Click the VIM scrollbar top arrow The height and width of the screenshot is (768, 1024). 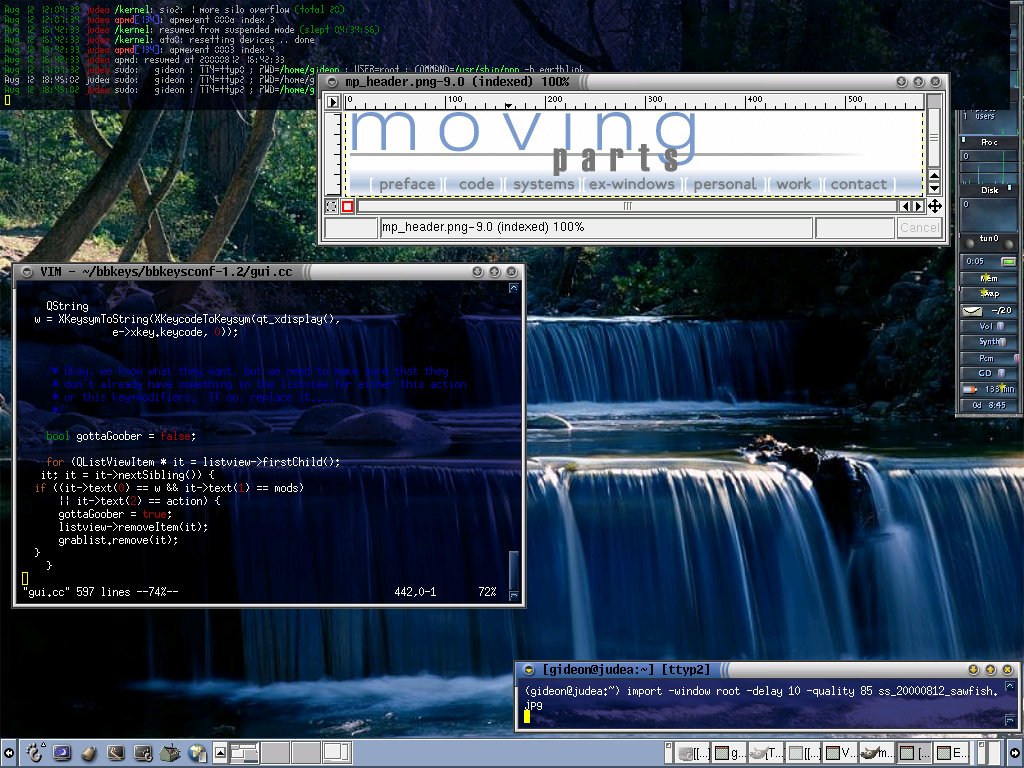tap(514, 288)
